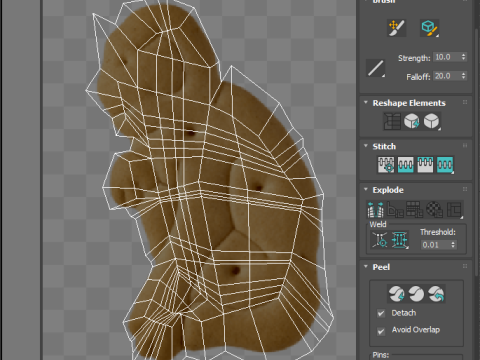The image size is (480, 360).
Task: Click Flatten by Polygon Angle icon
Action: pyautogui.click(x=395, y=209)
